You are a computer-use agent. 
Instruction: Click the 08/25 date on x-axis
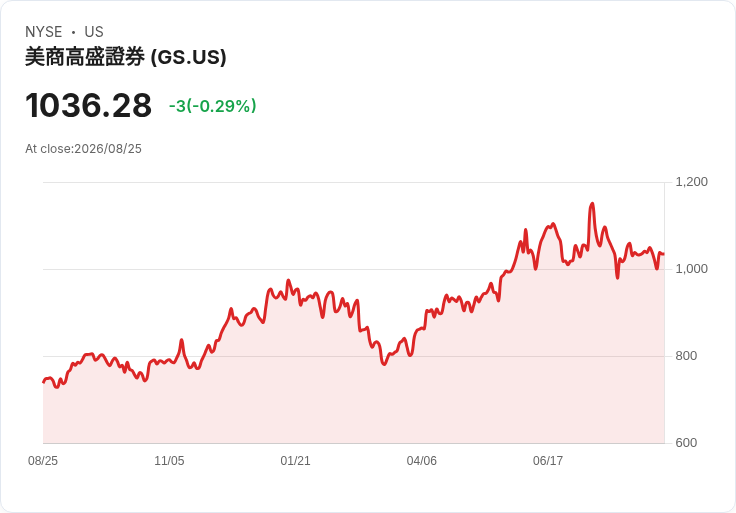43,460
